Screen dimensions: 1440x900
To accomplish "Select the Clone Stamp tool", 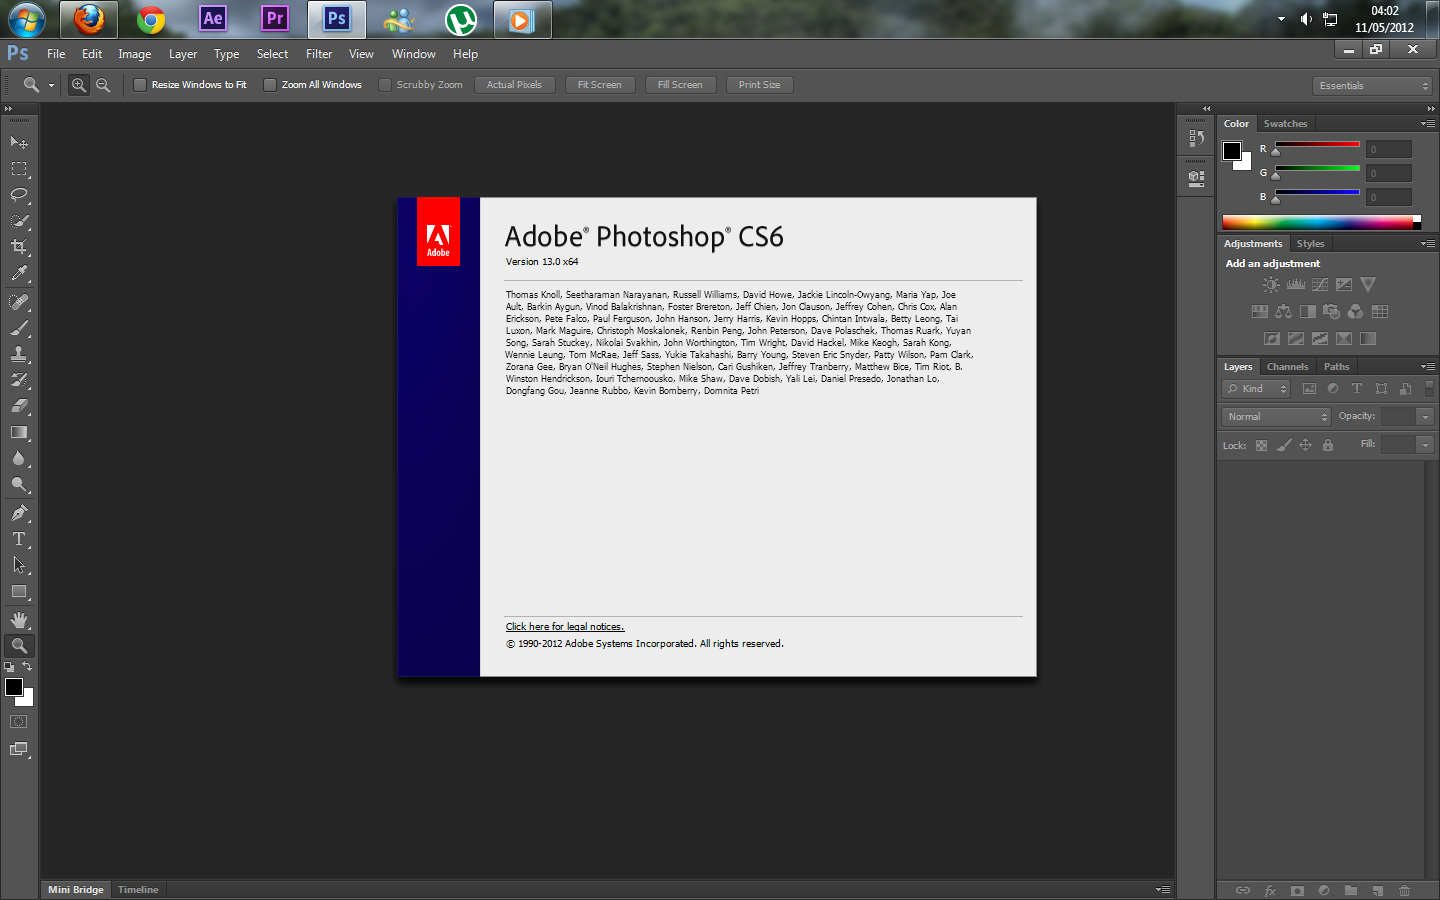I will pyautogui.click(x=19, y=354).
